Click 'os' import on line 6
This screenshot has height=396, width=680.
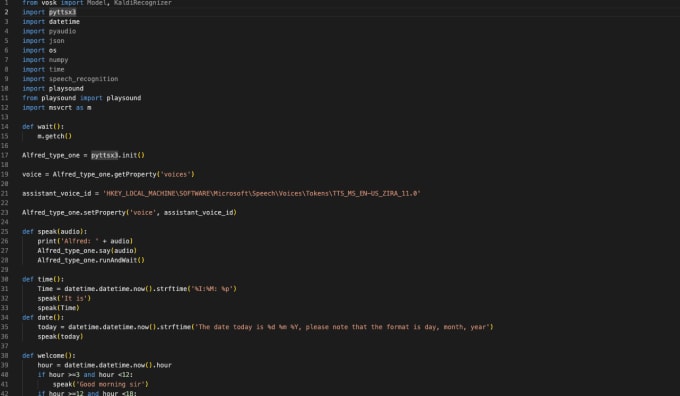pyautogui.click(x=52, y=50)
